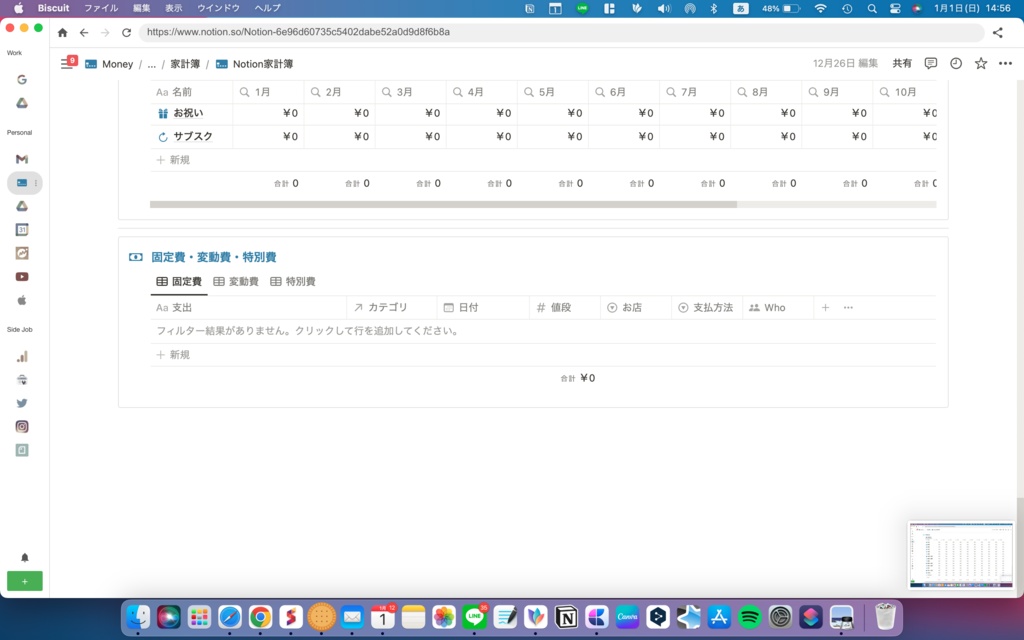The image size is (1024, 640).
Task: Open LINE app from the Dock
Action: coord(474,616)
